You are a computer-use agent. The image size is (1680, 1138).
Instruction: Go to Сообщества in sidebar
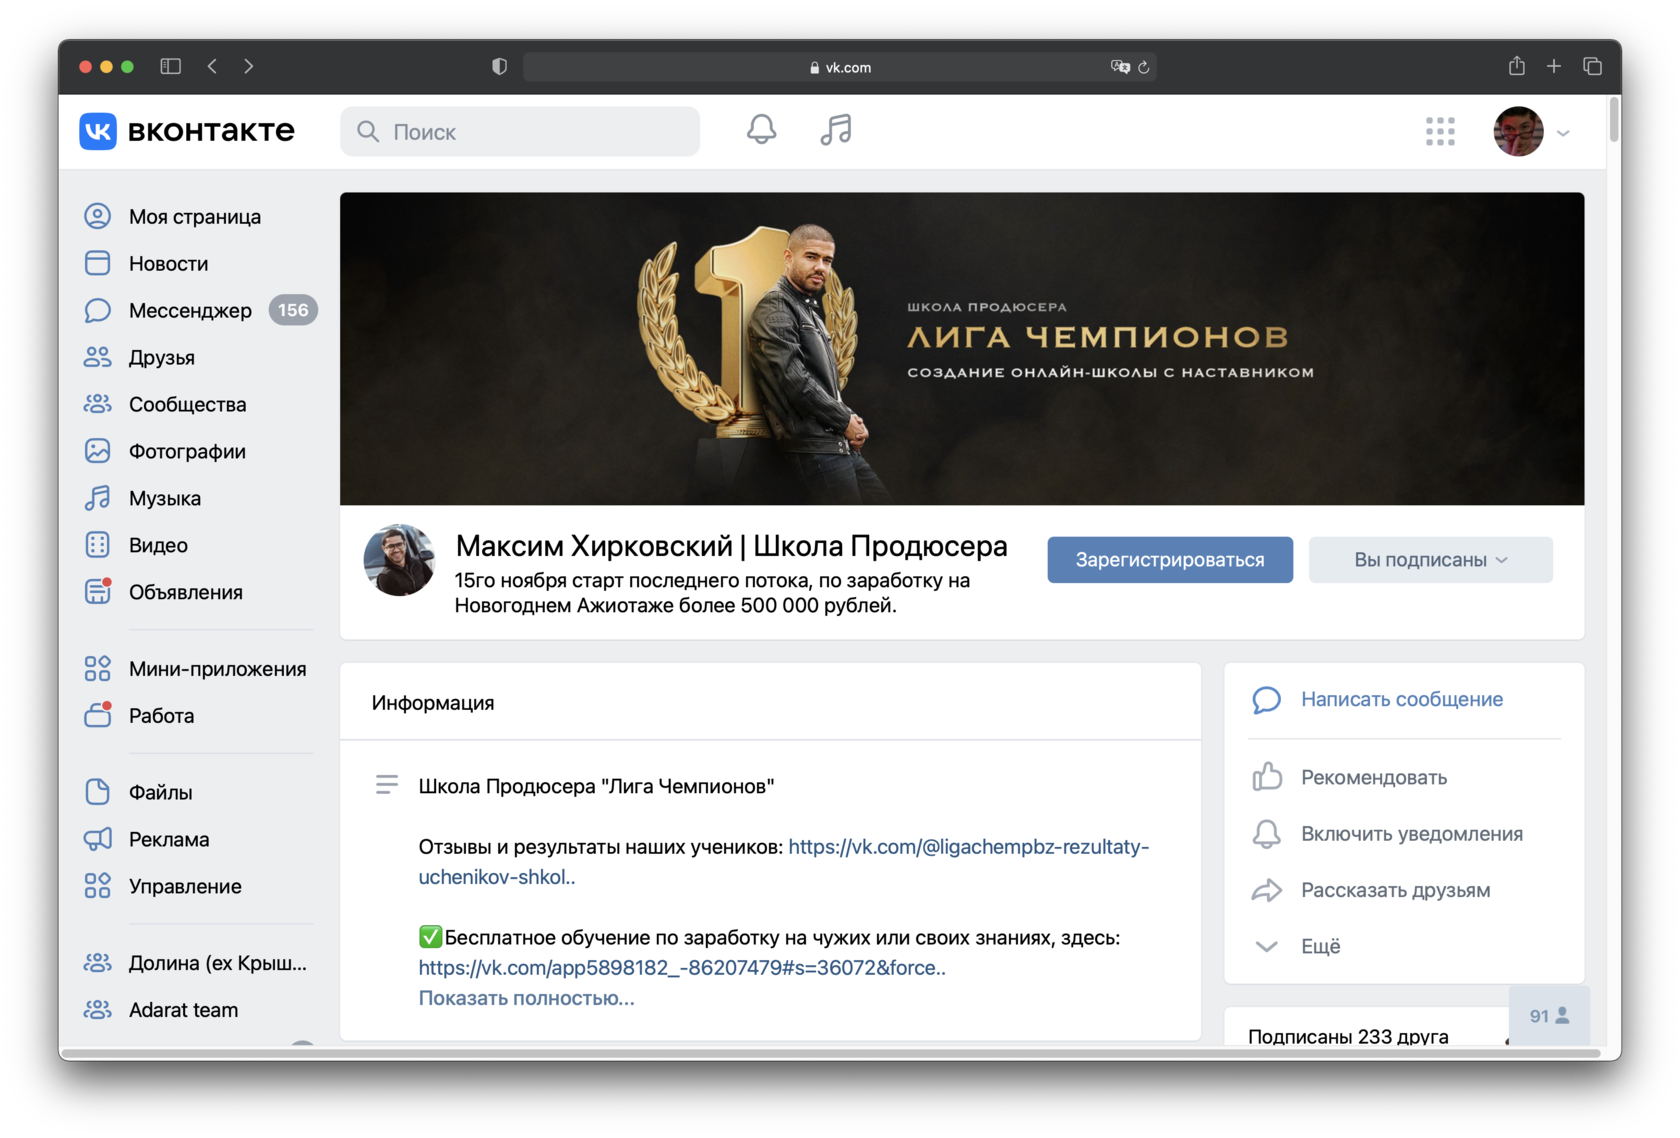pyautogui.click(x=187, y=404)
